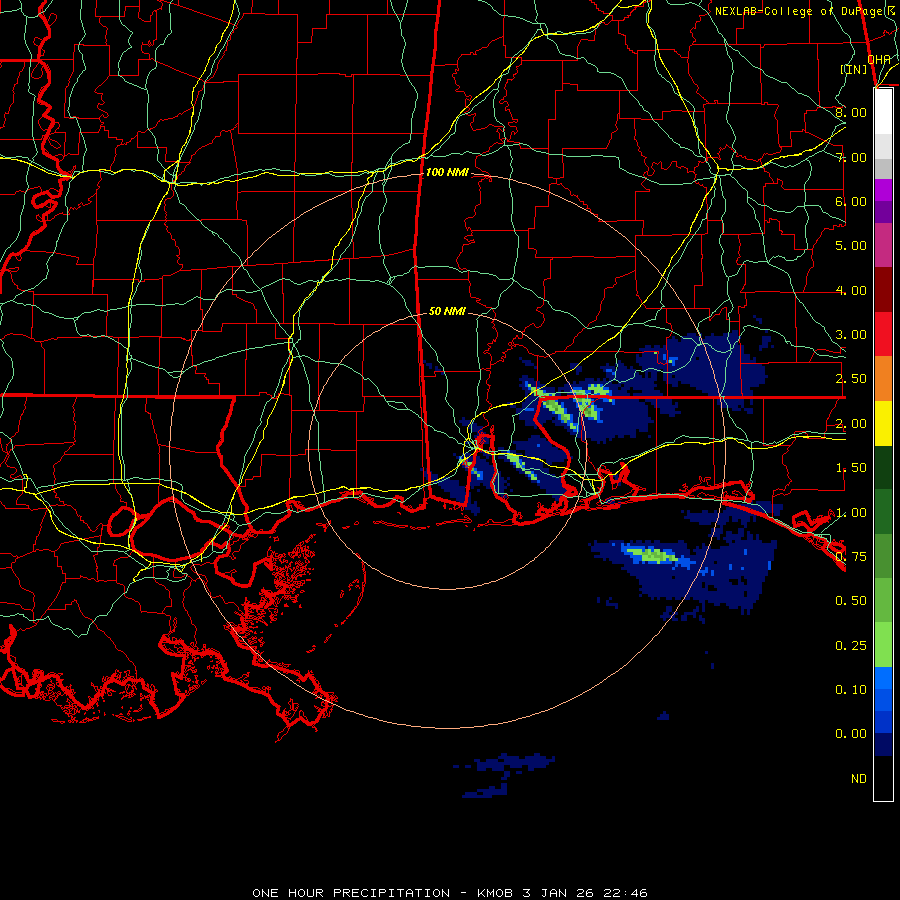Click the 5.00 legend label
The height and width of the screenshot is (900, 900).
[851, 246]
